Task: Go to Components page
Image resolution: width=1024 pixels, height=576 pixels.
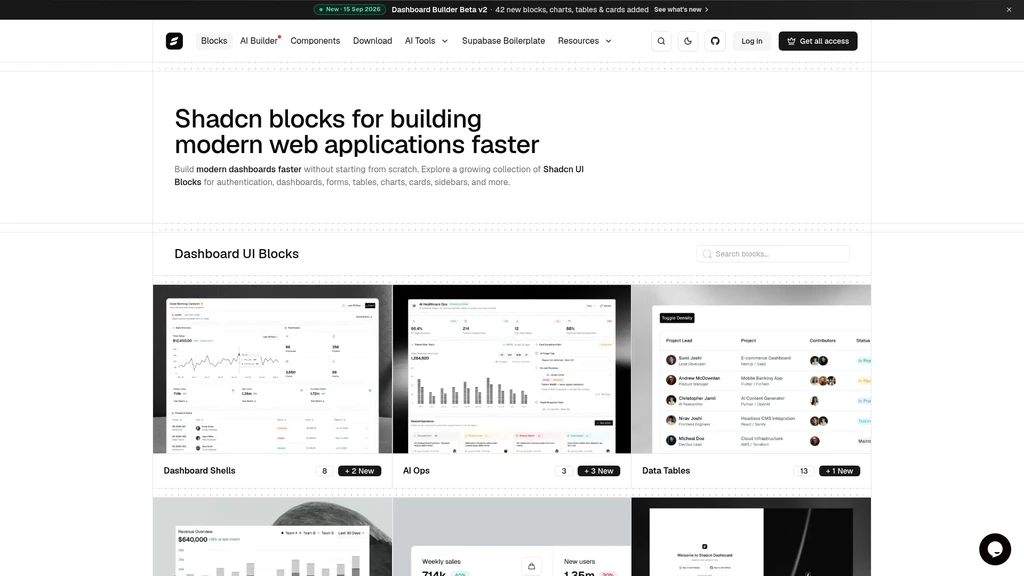Action: [x=315, y=41]
